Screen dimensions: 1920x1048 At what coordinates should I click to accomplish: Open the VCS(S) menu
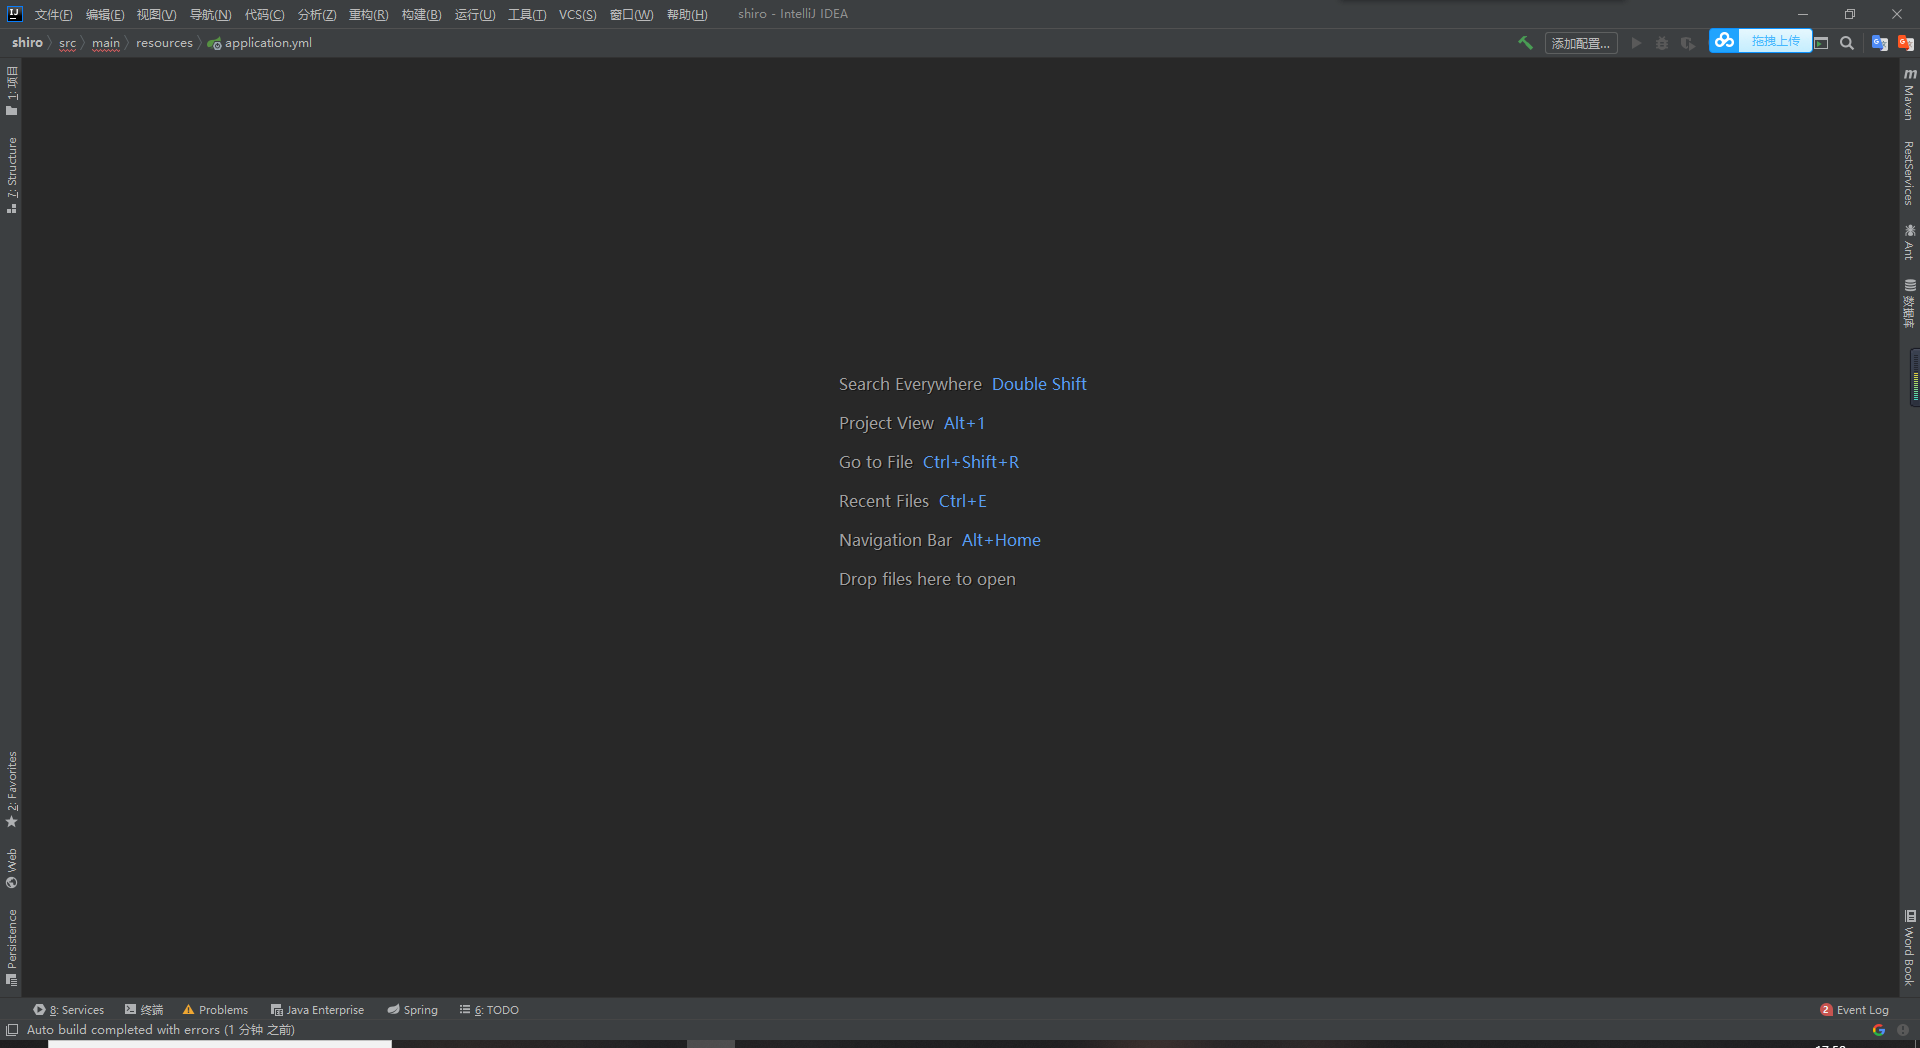[x=577, y=14]
